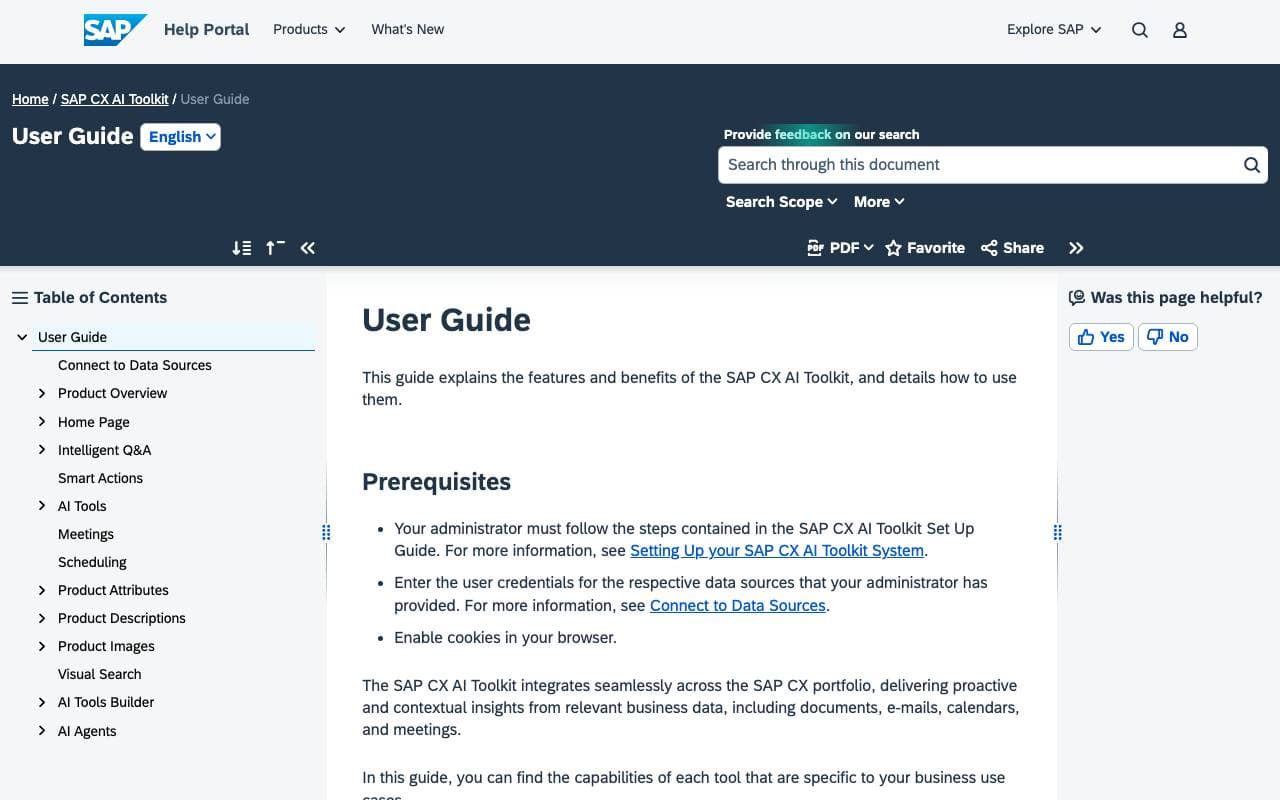
Task: Select AI Tools in contents
Action: coord(82,506)
